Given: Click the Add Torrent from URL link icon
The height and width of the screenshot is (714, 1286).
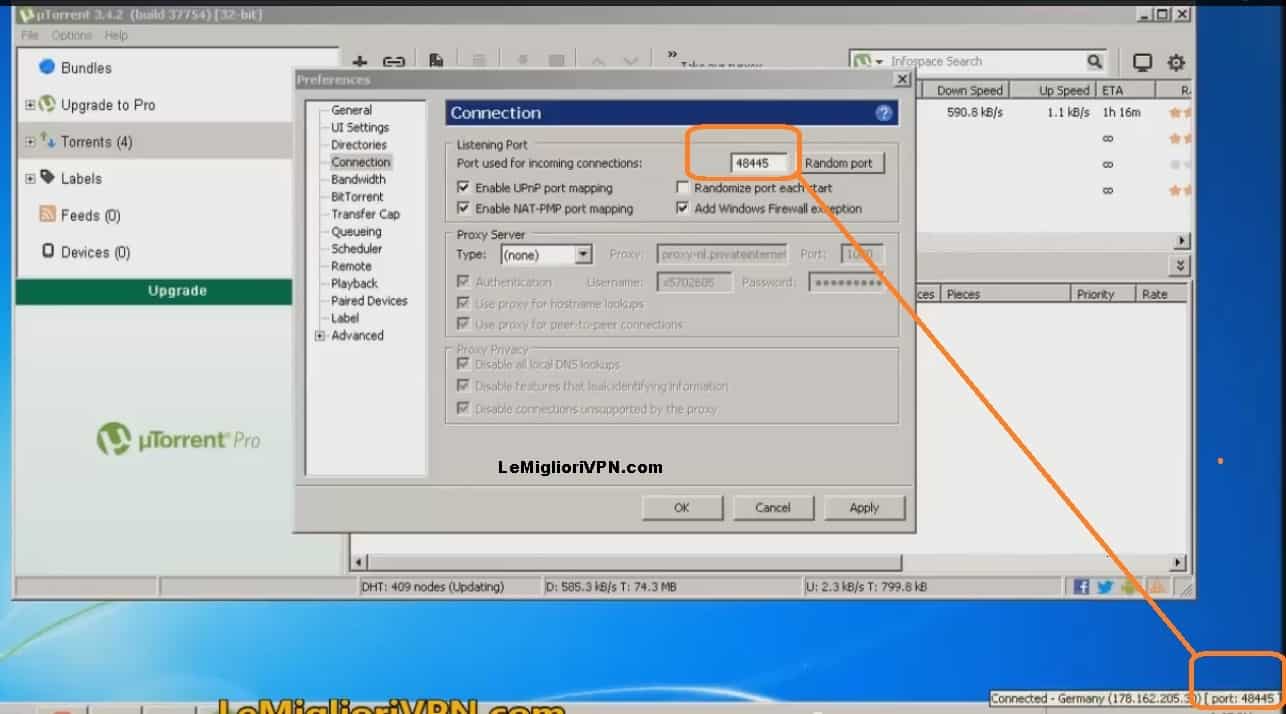Looking at the screenshot, I should [394, 63].
